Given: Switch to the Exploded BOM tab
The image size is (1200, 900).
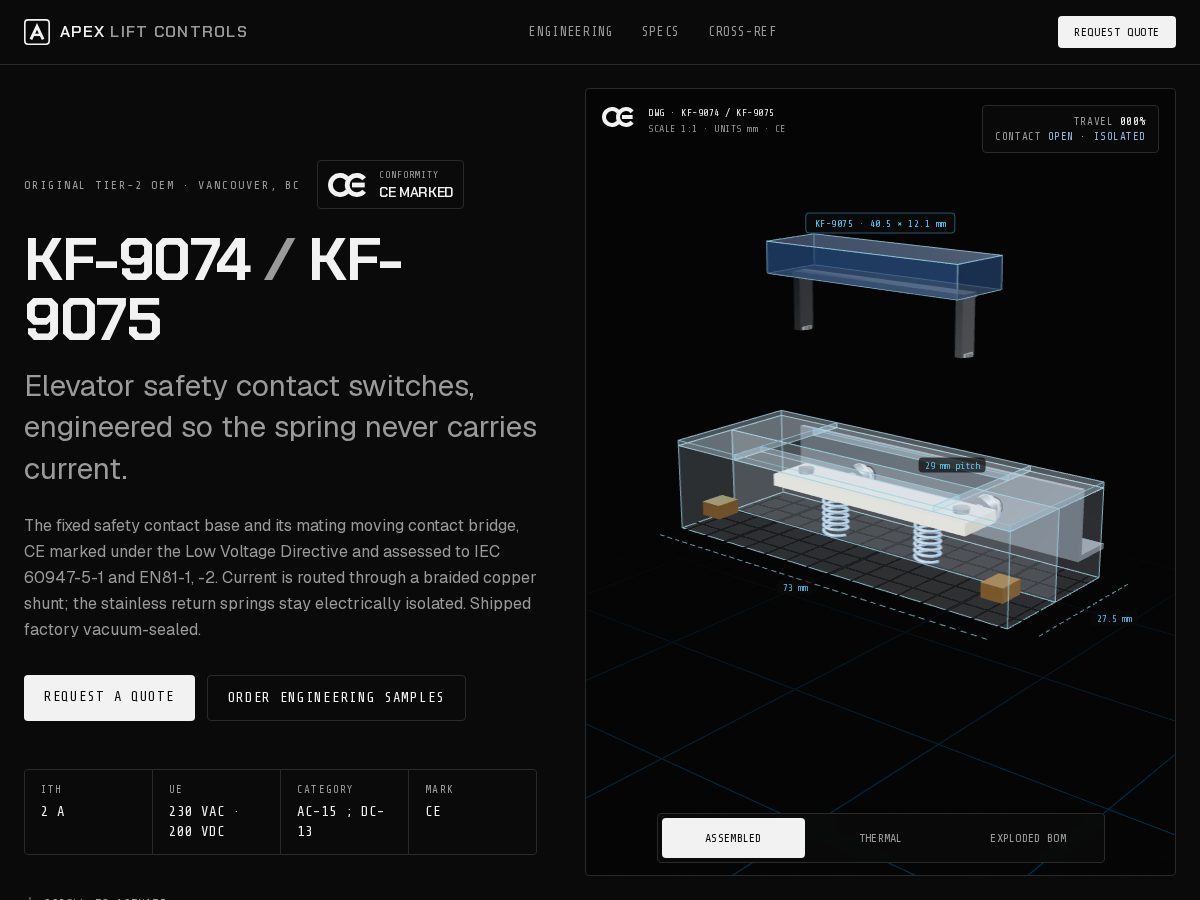Looking at the screenshot, I should click(x=1028, y=838).
